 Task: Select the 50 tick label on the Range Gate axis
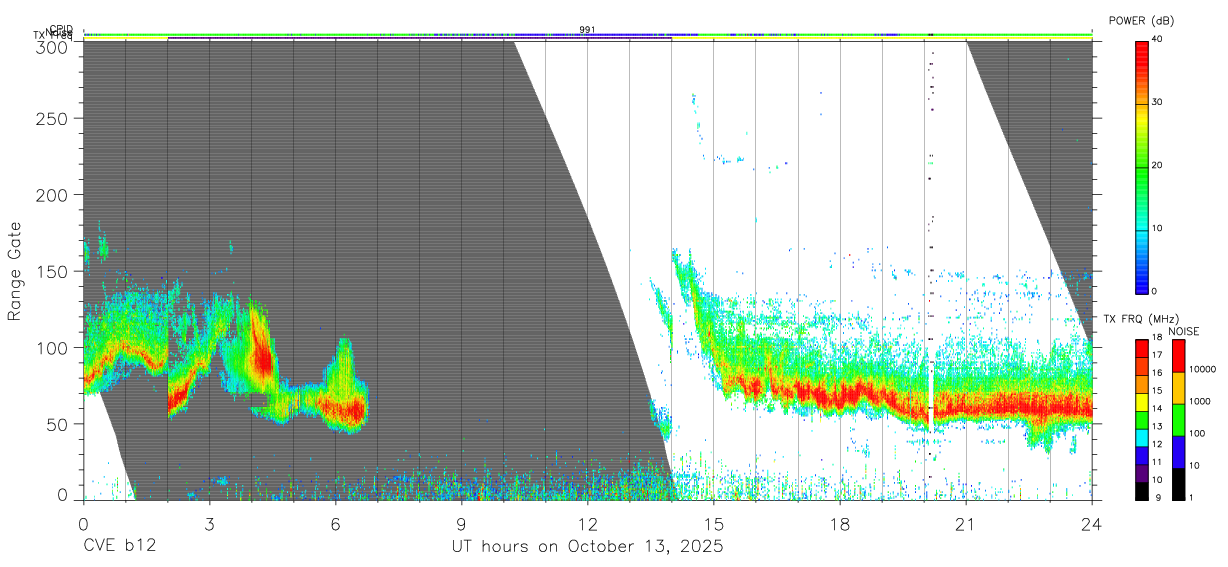57,424
